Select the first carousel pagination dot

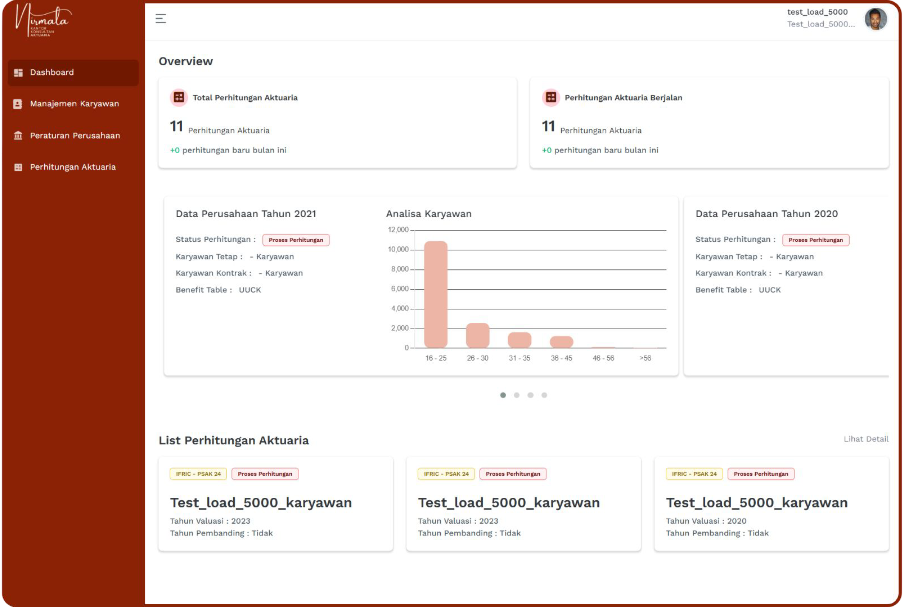pos(503,395)
